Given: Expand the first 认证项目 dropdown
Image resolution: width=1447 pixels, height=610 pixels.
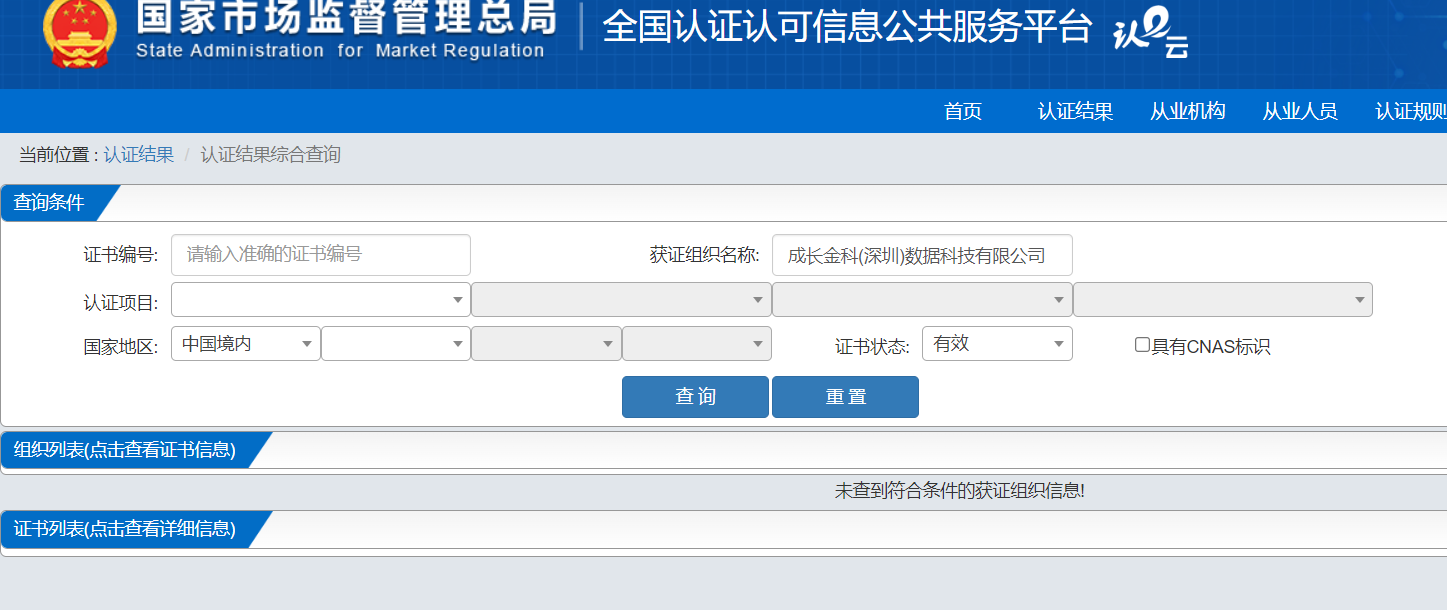Looking at the screenshot, I should pos(321,299).
